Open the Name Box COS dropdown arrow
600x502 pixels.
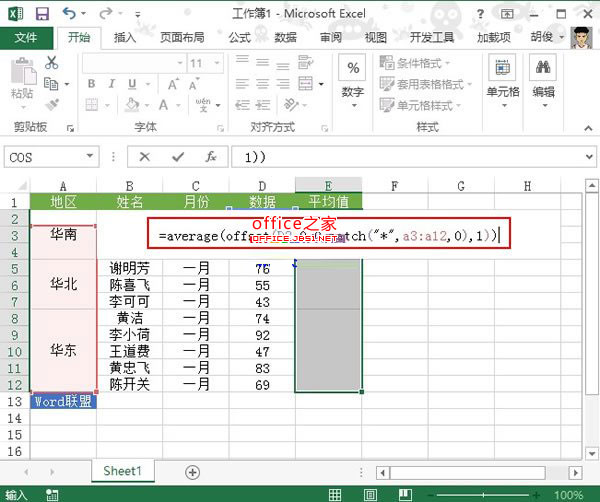[90, 156]
